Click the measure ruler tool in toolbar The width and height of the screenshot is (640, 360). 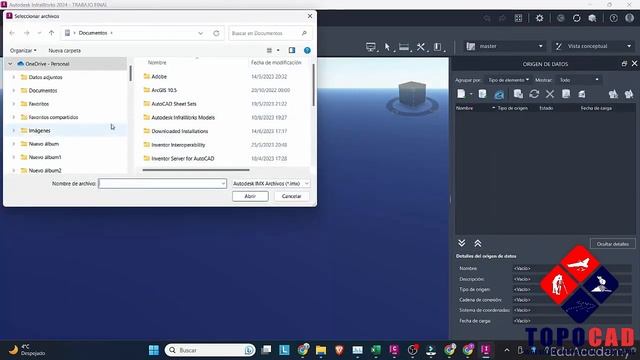[404, 47]
